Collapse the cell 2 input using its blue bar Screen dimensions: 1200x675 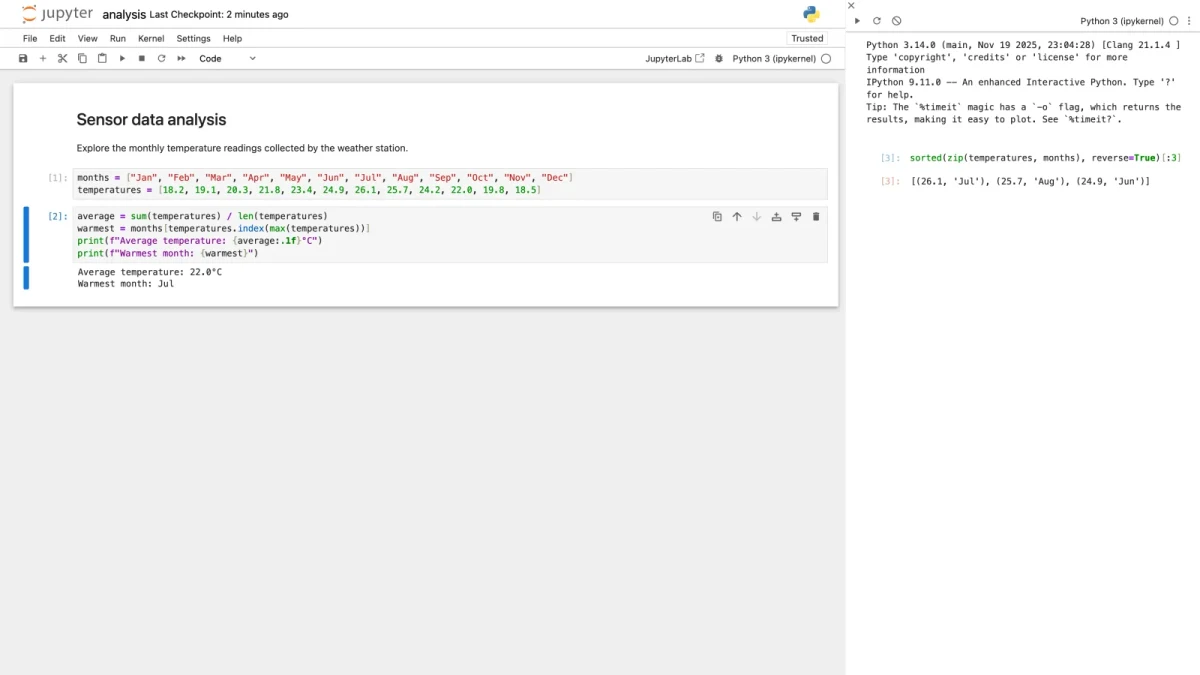point(26,234)
